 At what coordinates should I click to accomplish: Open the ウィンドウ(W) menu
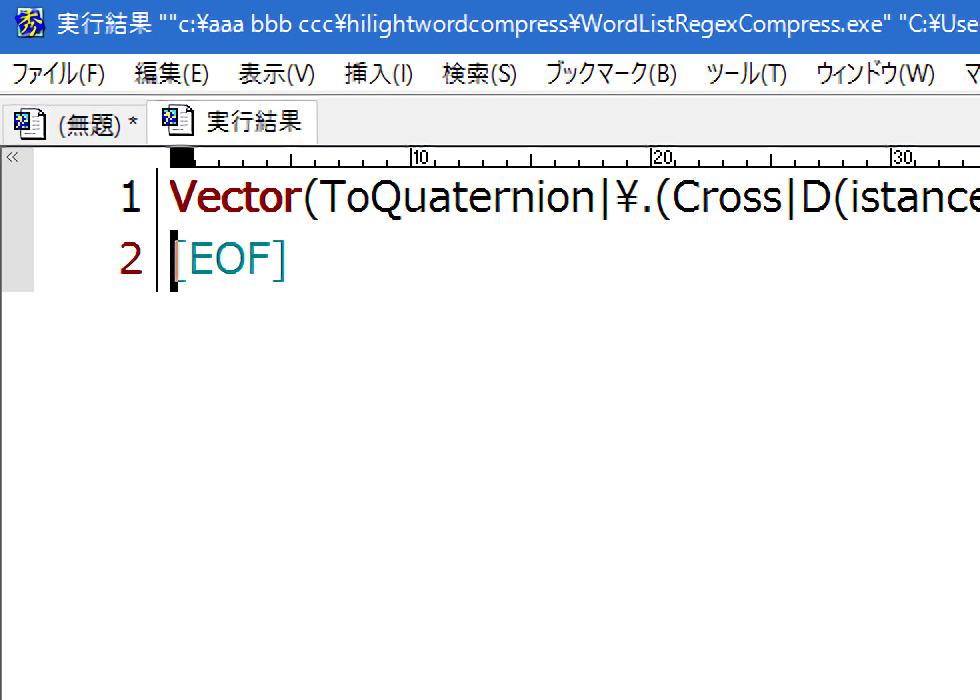(874, 74)
